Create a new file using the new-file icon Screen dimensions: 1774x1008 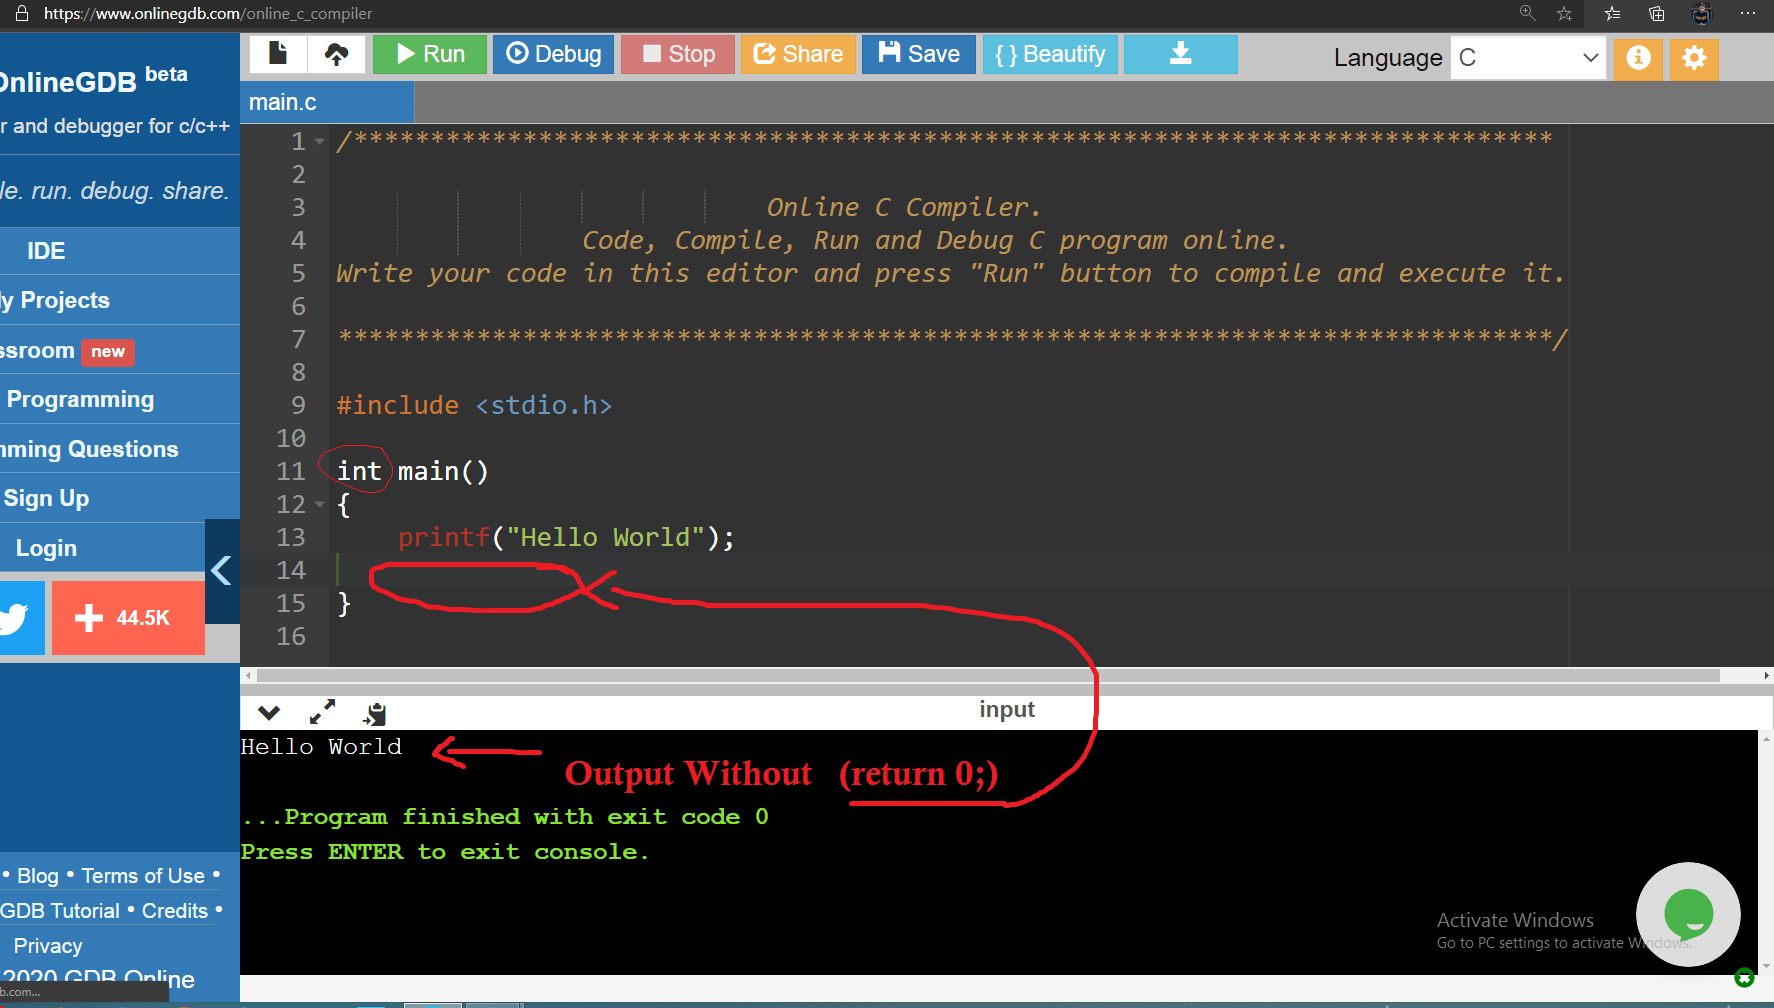[277, 54]
